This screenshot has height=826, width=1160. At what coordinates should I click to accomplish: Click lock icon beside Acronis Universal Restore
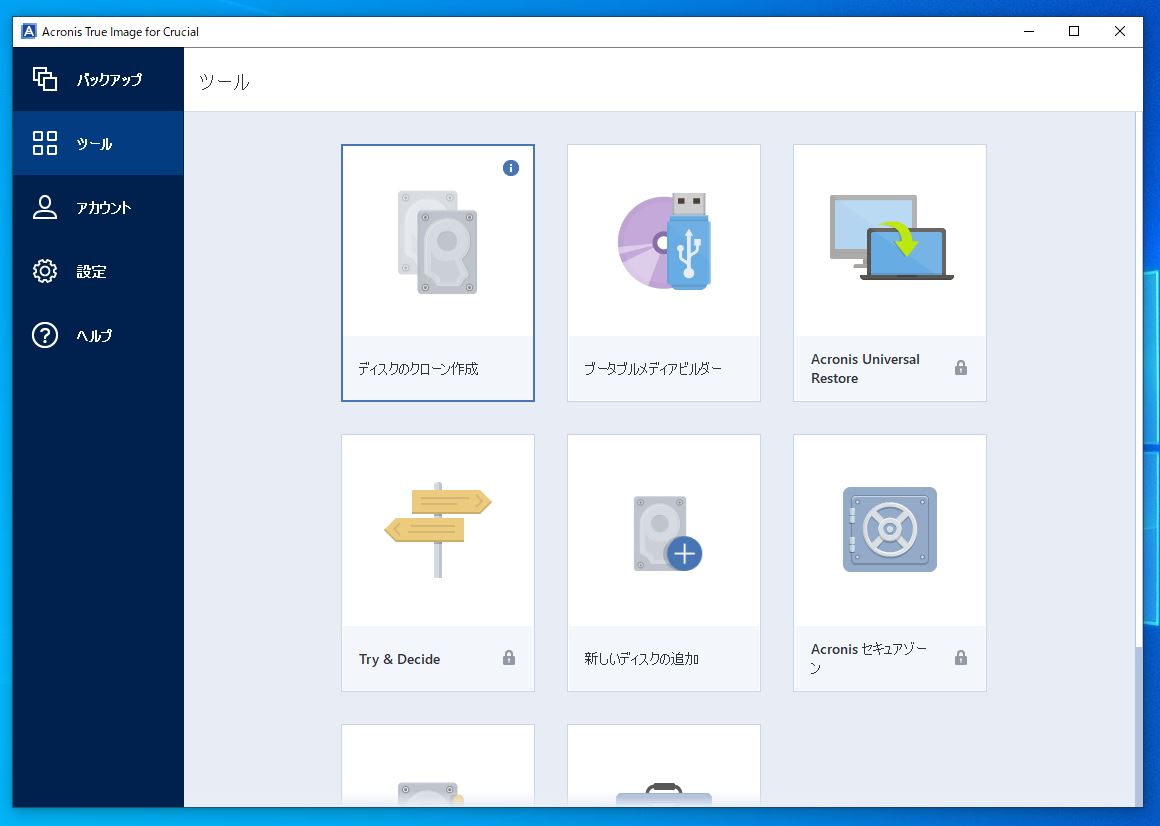coord(960,368)
